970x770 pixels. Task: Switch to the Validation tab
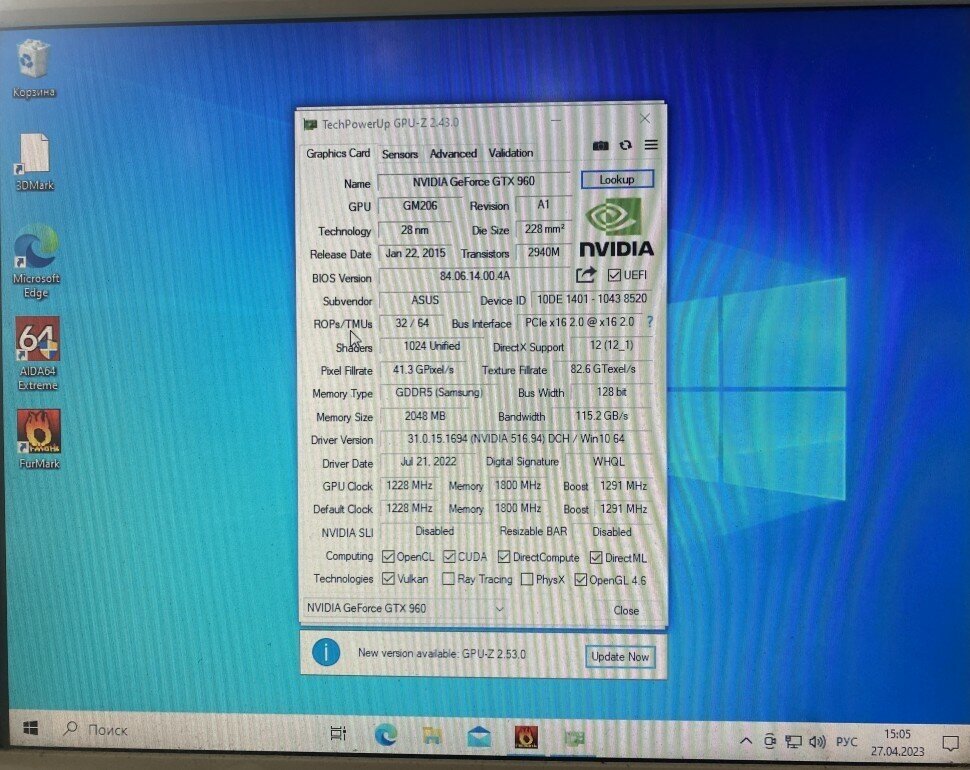pos(511,153)
